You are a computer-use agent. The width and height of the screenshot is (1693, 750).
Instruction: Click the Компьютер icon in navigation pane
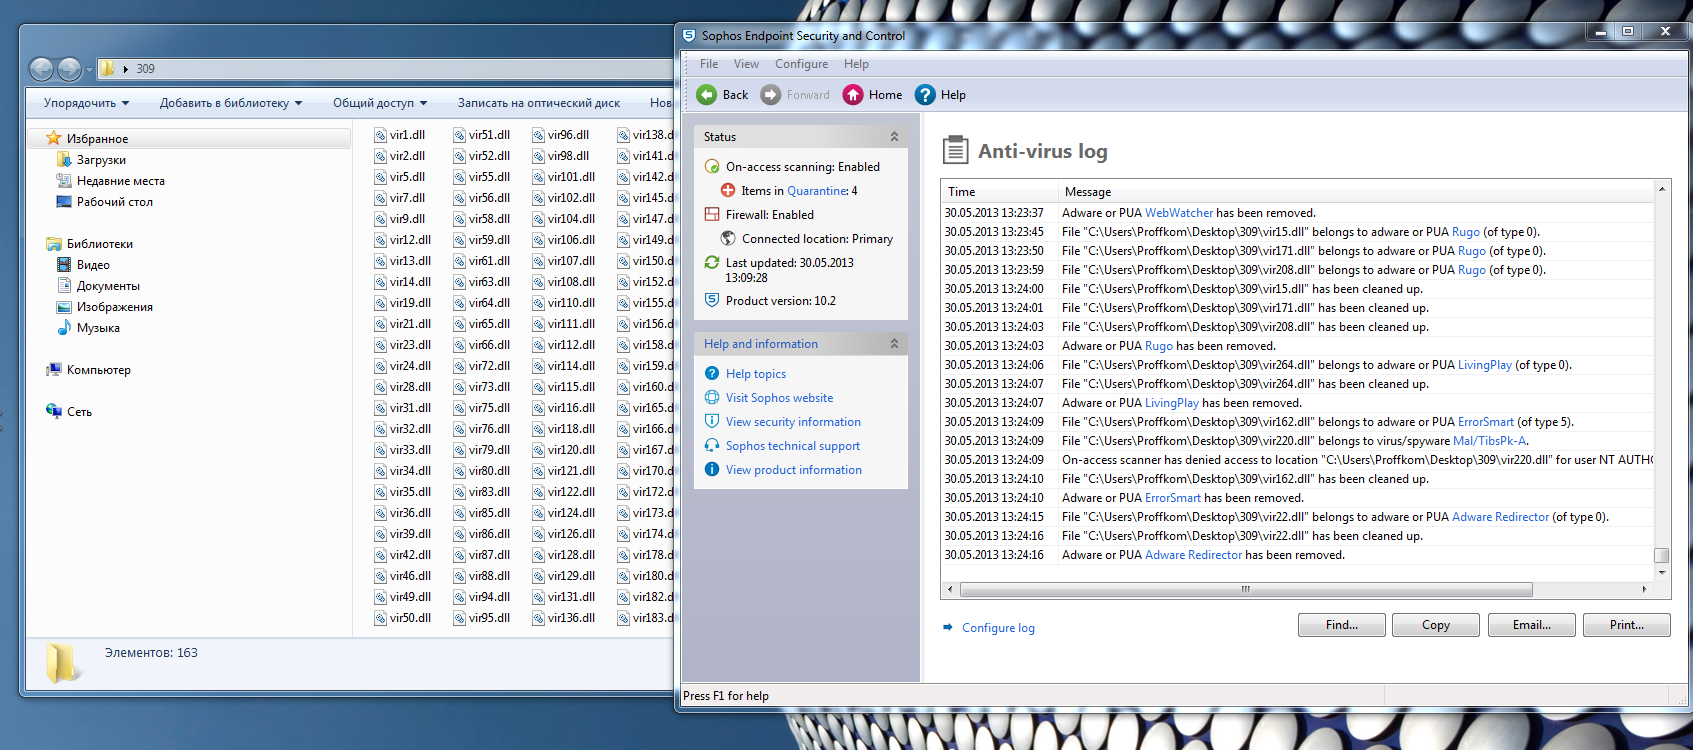(54, 369)
